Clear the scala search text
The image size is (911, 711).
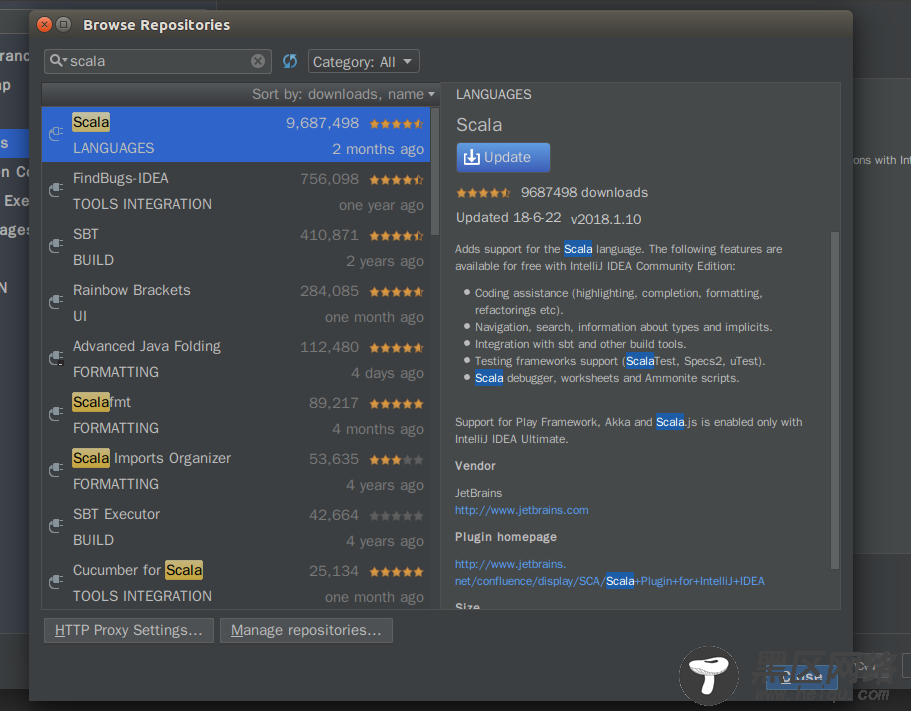click(x=258, y=61)
